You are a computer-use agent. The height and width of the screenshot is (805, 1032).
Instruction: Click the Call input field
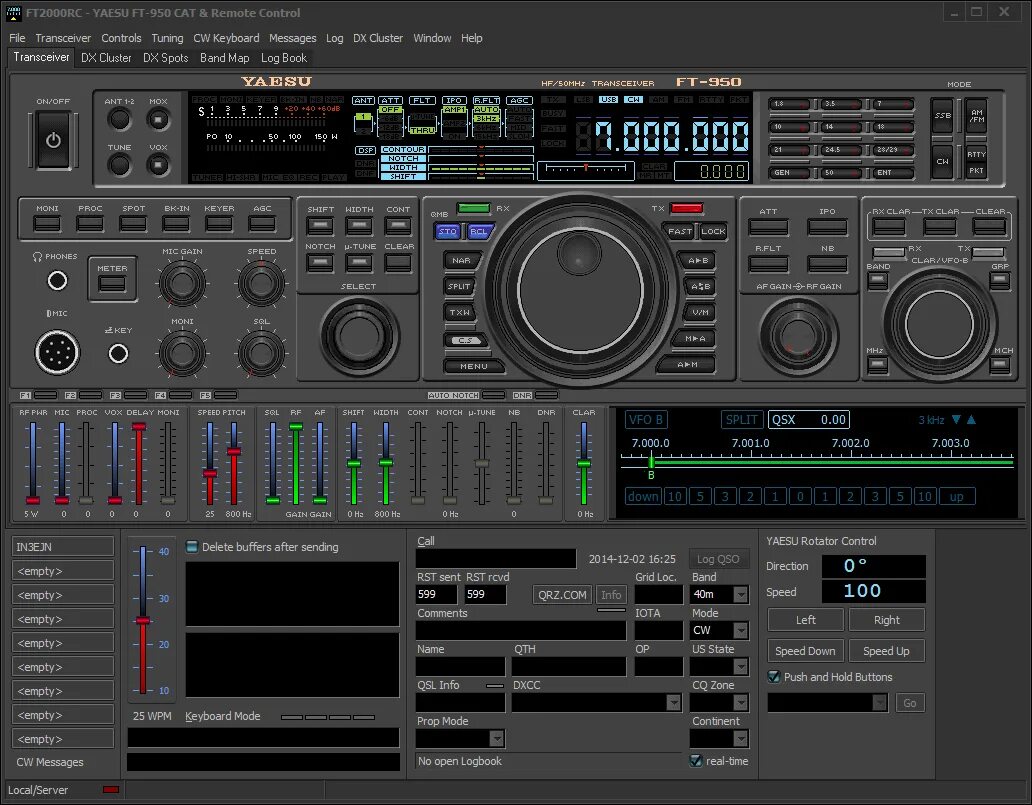[x=496, y=559]
